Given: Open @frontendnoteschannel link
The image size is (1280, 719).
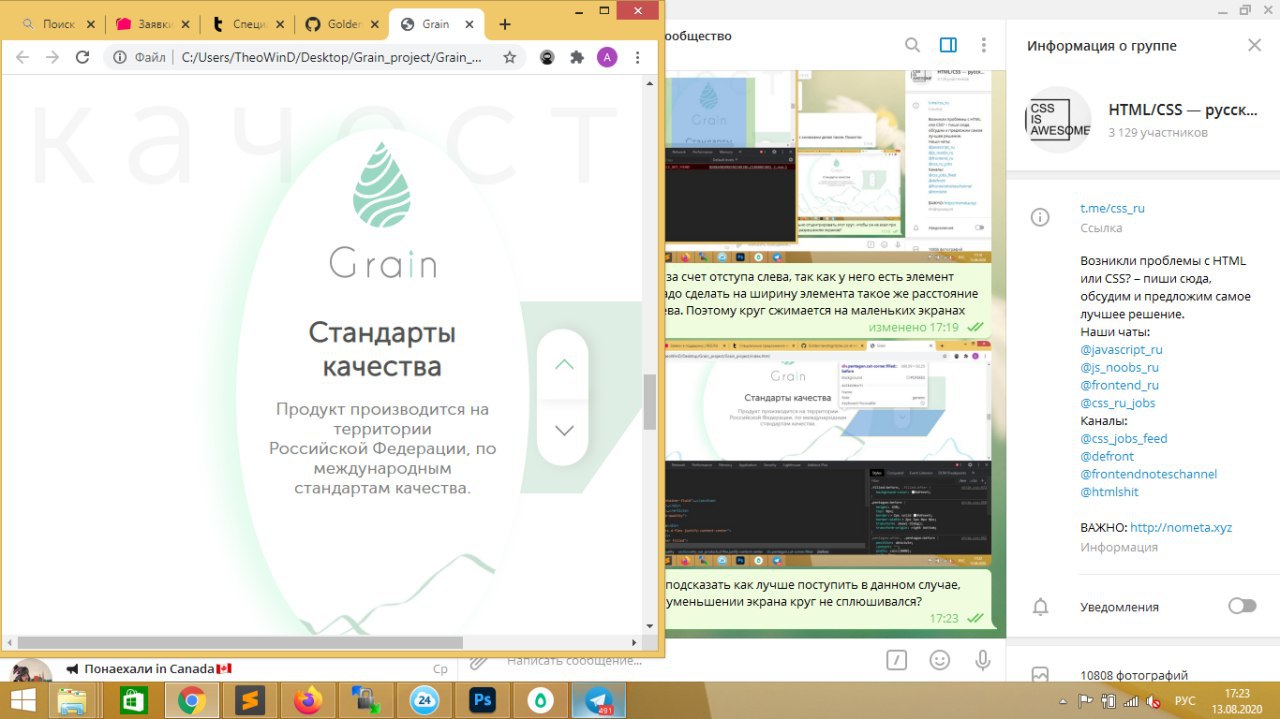Looking at the screenshot, I should pyautogui.click(x=1148, y=474).
